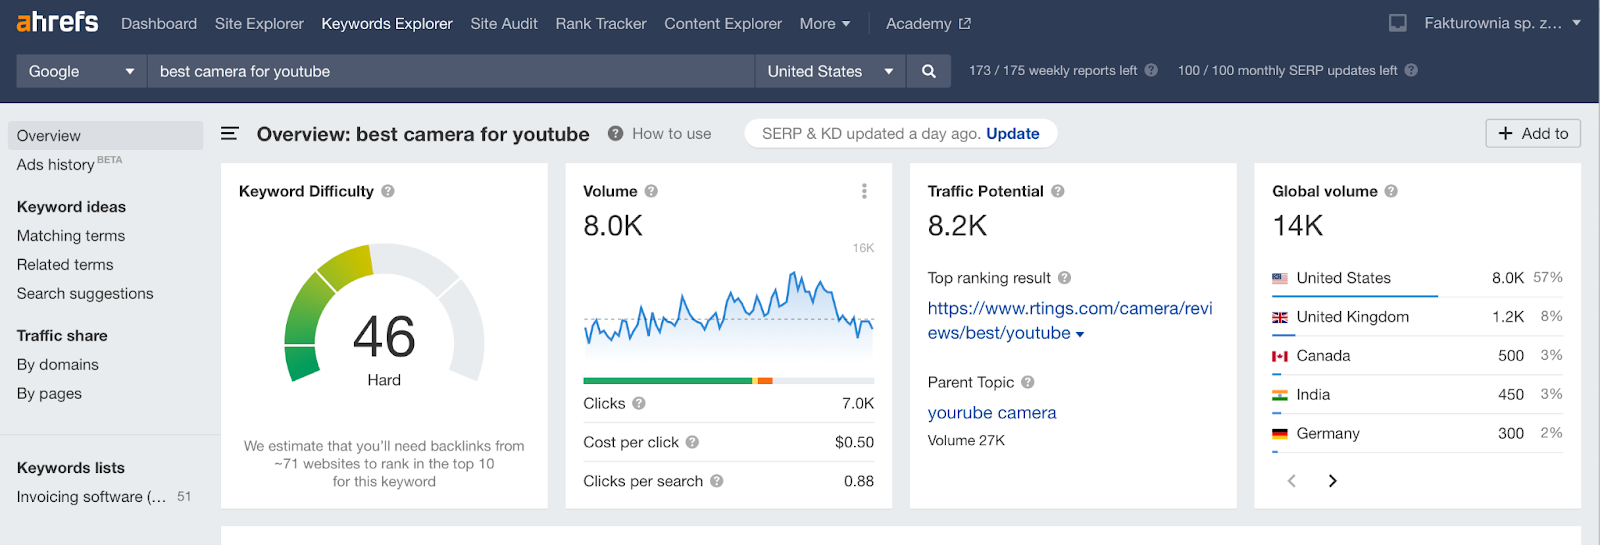
Task: Click the India row in Global volume
Action: pyautogui.click(x=1417, y=395)
